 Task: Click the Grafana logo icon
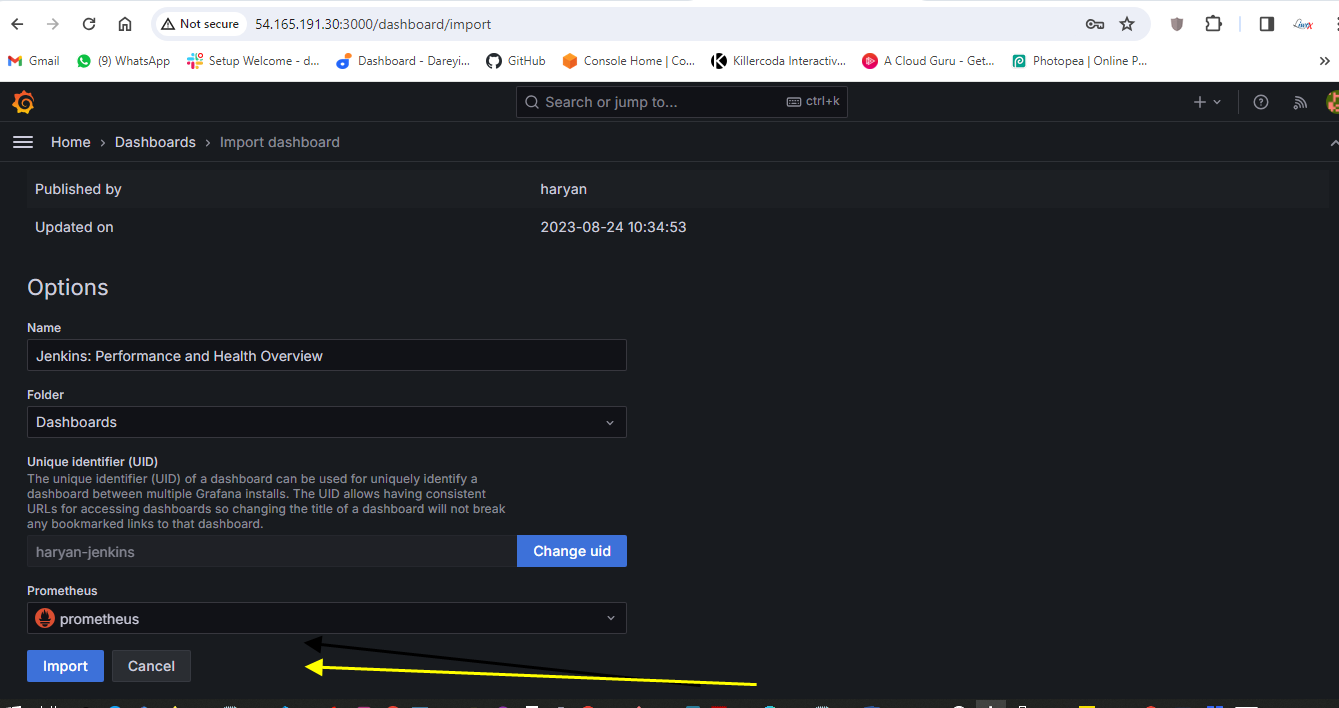(23, 102)
